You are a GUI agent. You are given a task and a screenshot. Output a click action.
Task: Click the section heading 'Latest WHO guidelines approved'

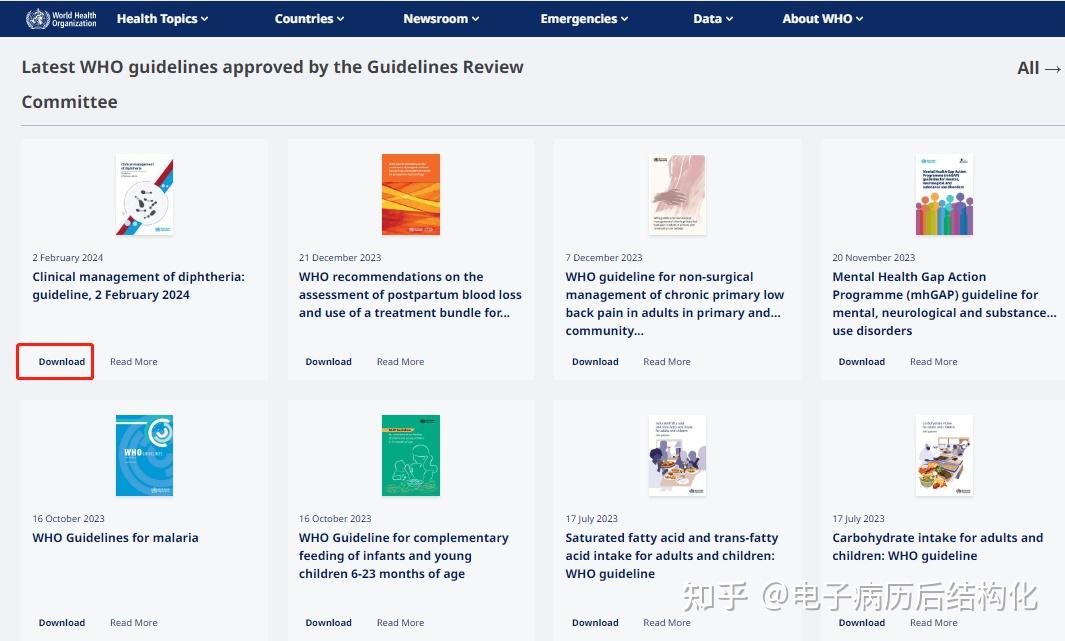pos(272,84)
